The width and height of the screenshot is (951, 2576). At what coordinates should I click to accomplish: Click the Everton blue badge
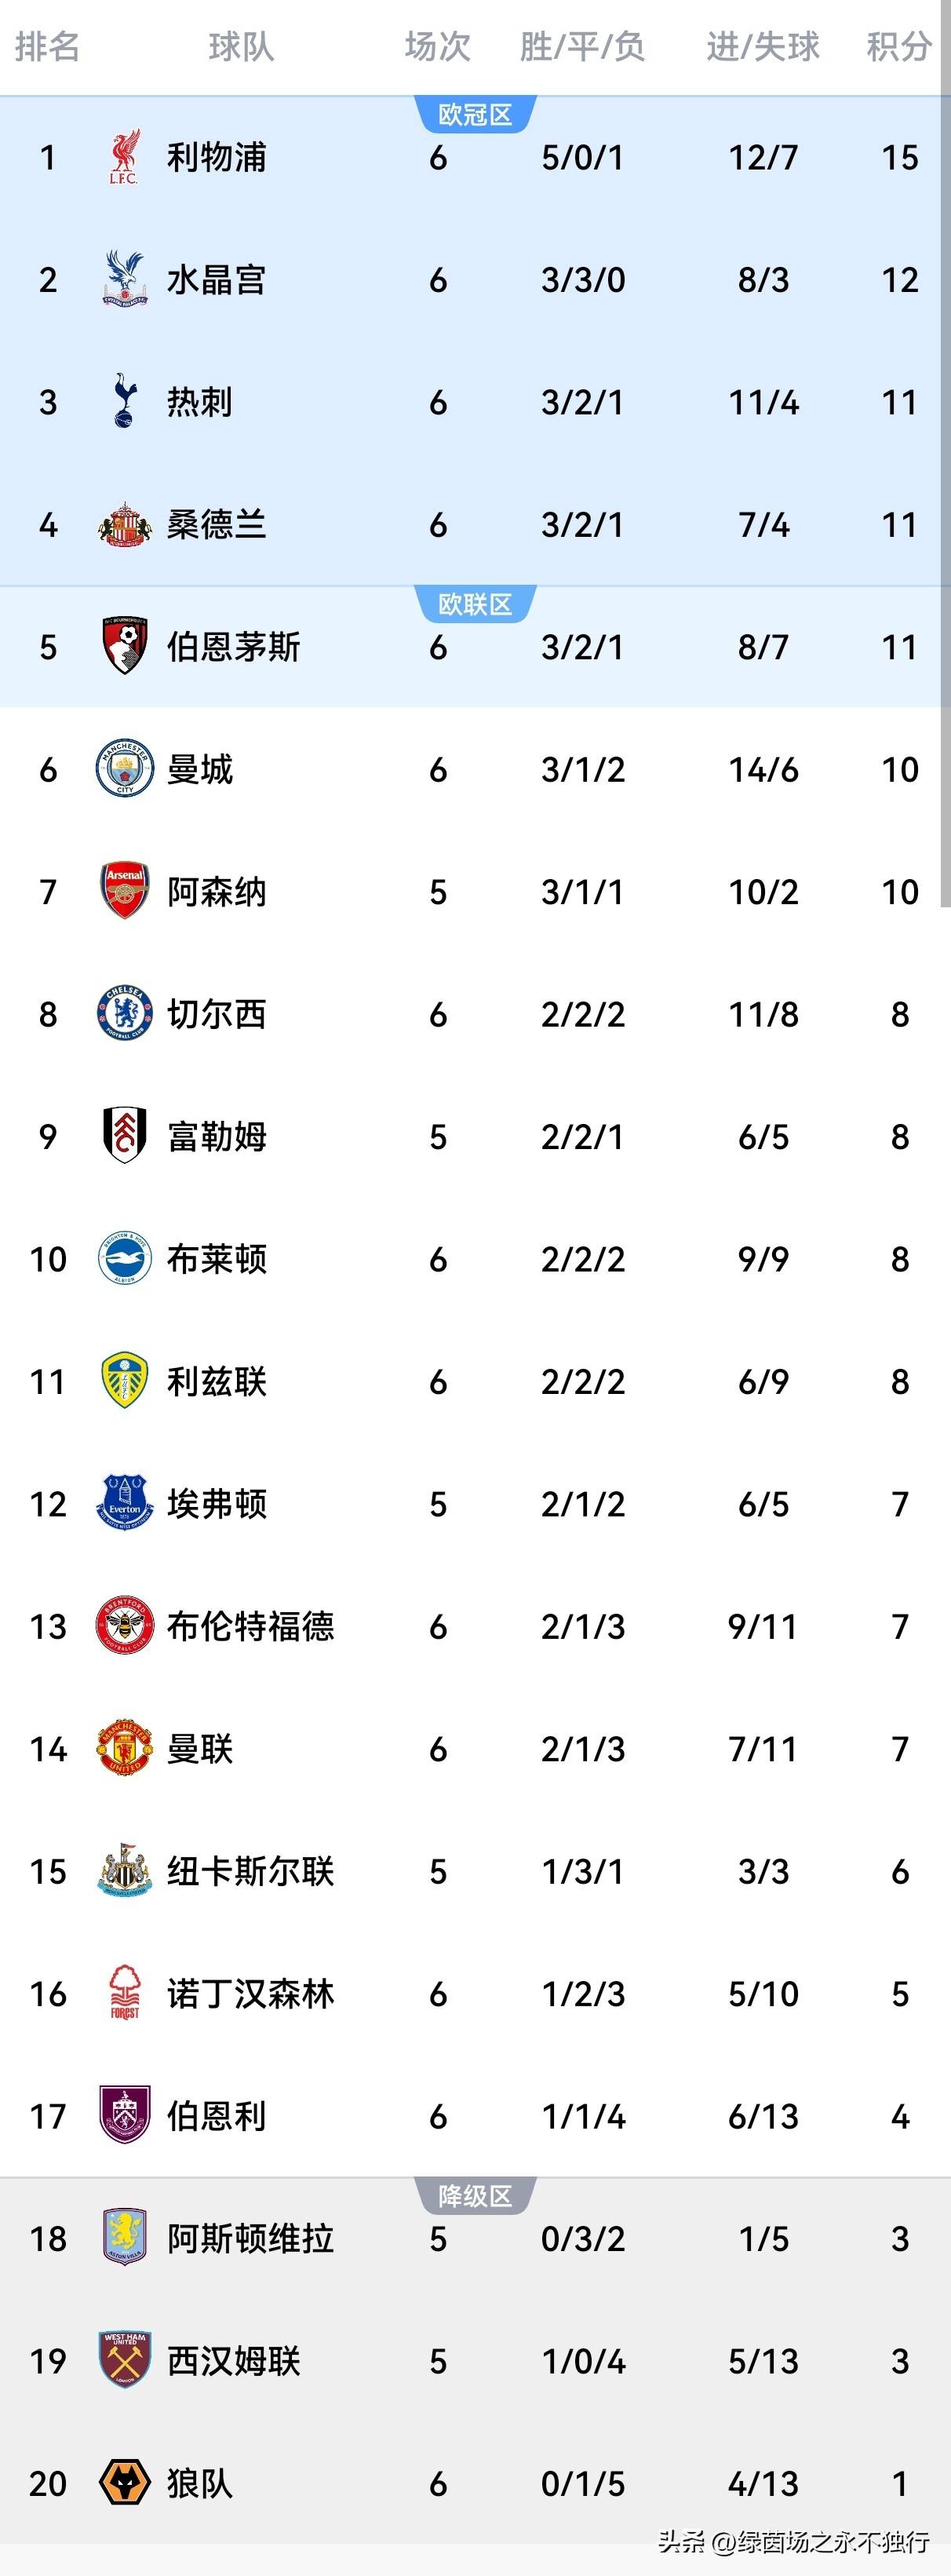pos(124,1503)
